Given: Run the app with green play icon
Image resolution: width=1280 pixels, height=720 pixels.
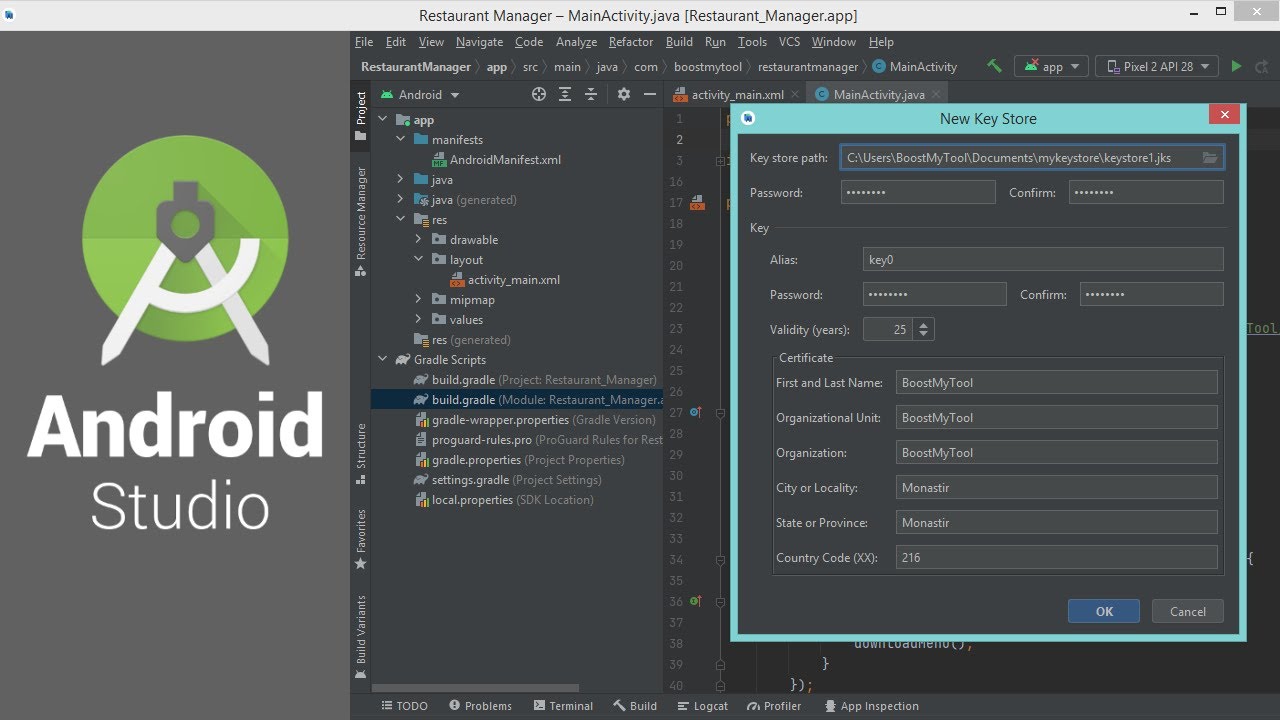Looking at the screenshot, I should pyautogui.click(x=1236, y=66).
